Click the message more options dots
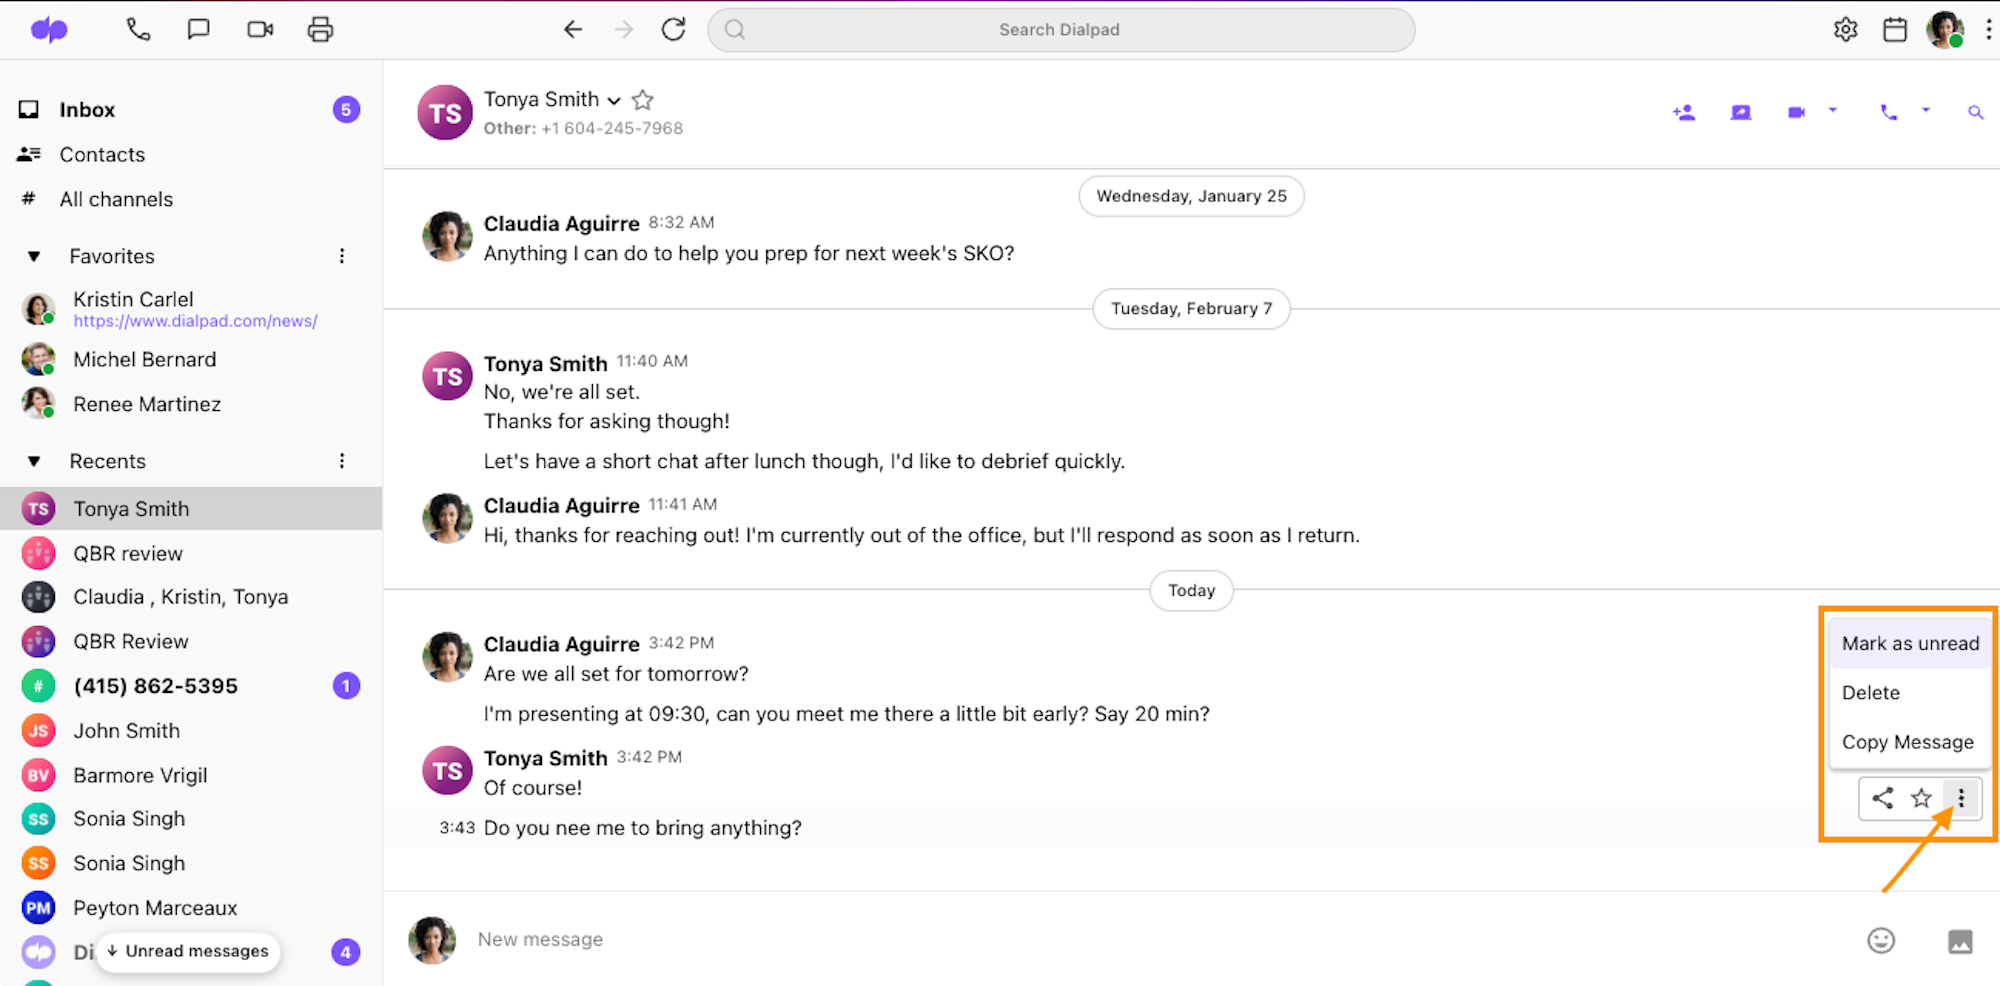 coord(1961,798)
